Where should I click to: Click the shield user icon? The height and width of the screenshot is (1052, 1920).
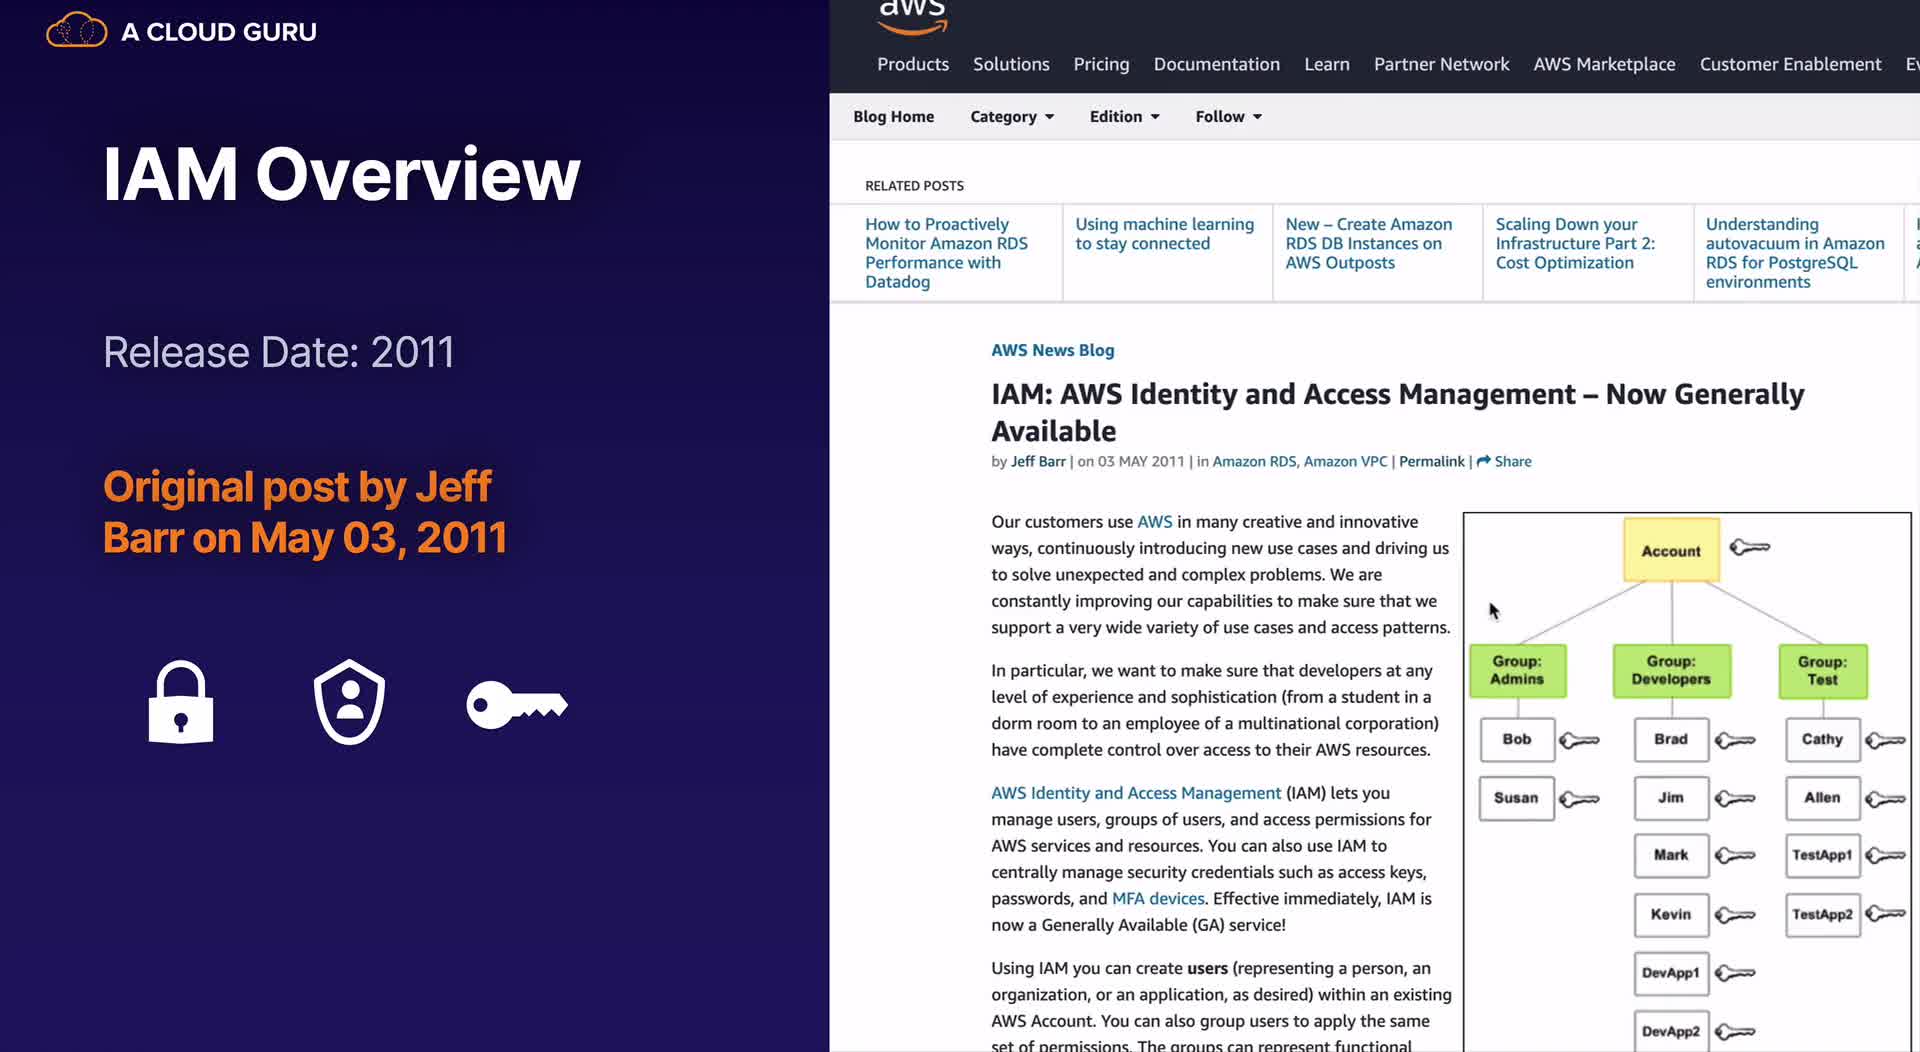349,701
